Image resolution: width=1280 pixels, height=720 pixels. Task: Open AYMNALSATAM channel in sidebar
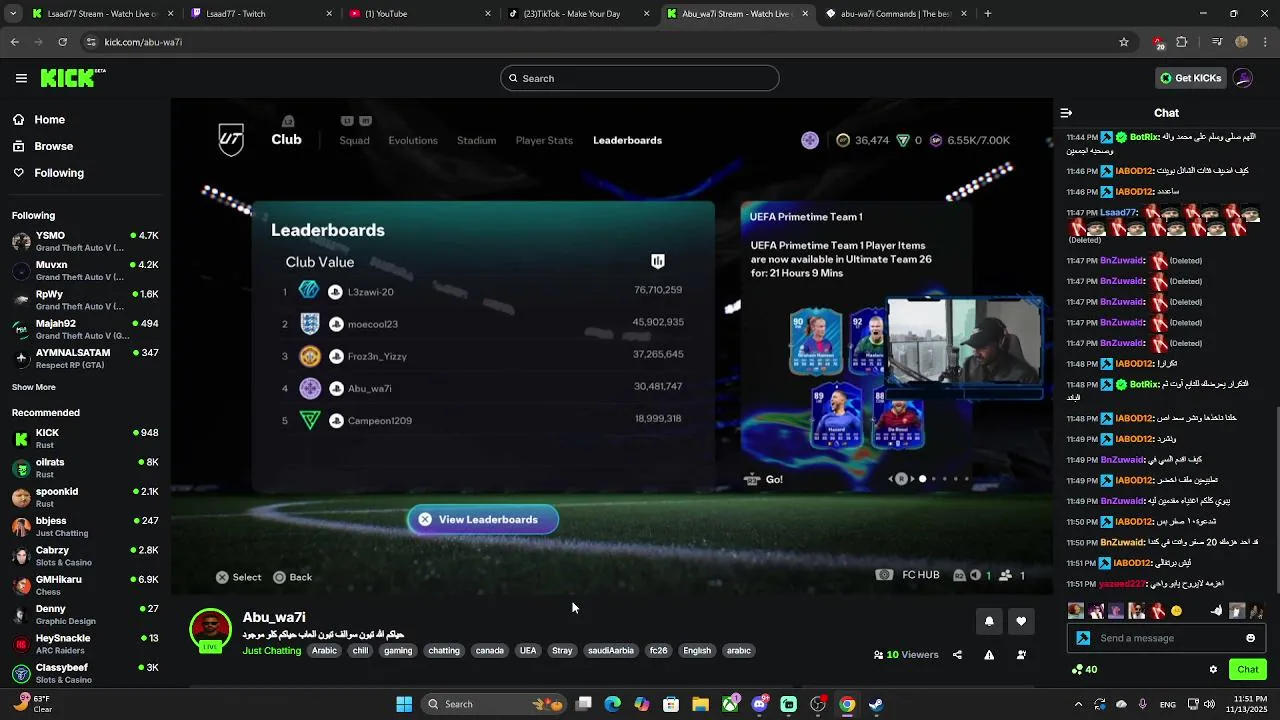pos(85,358)
